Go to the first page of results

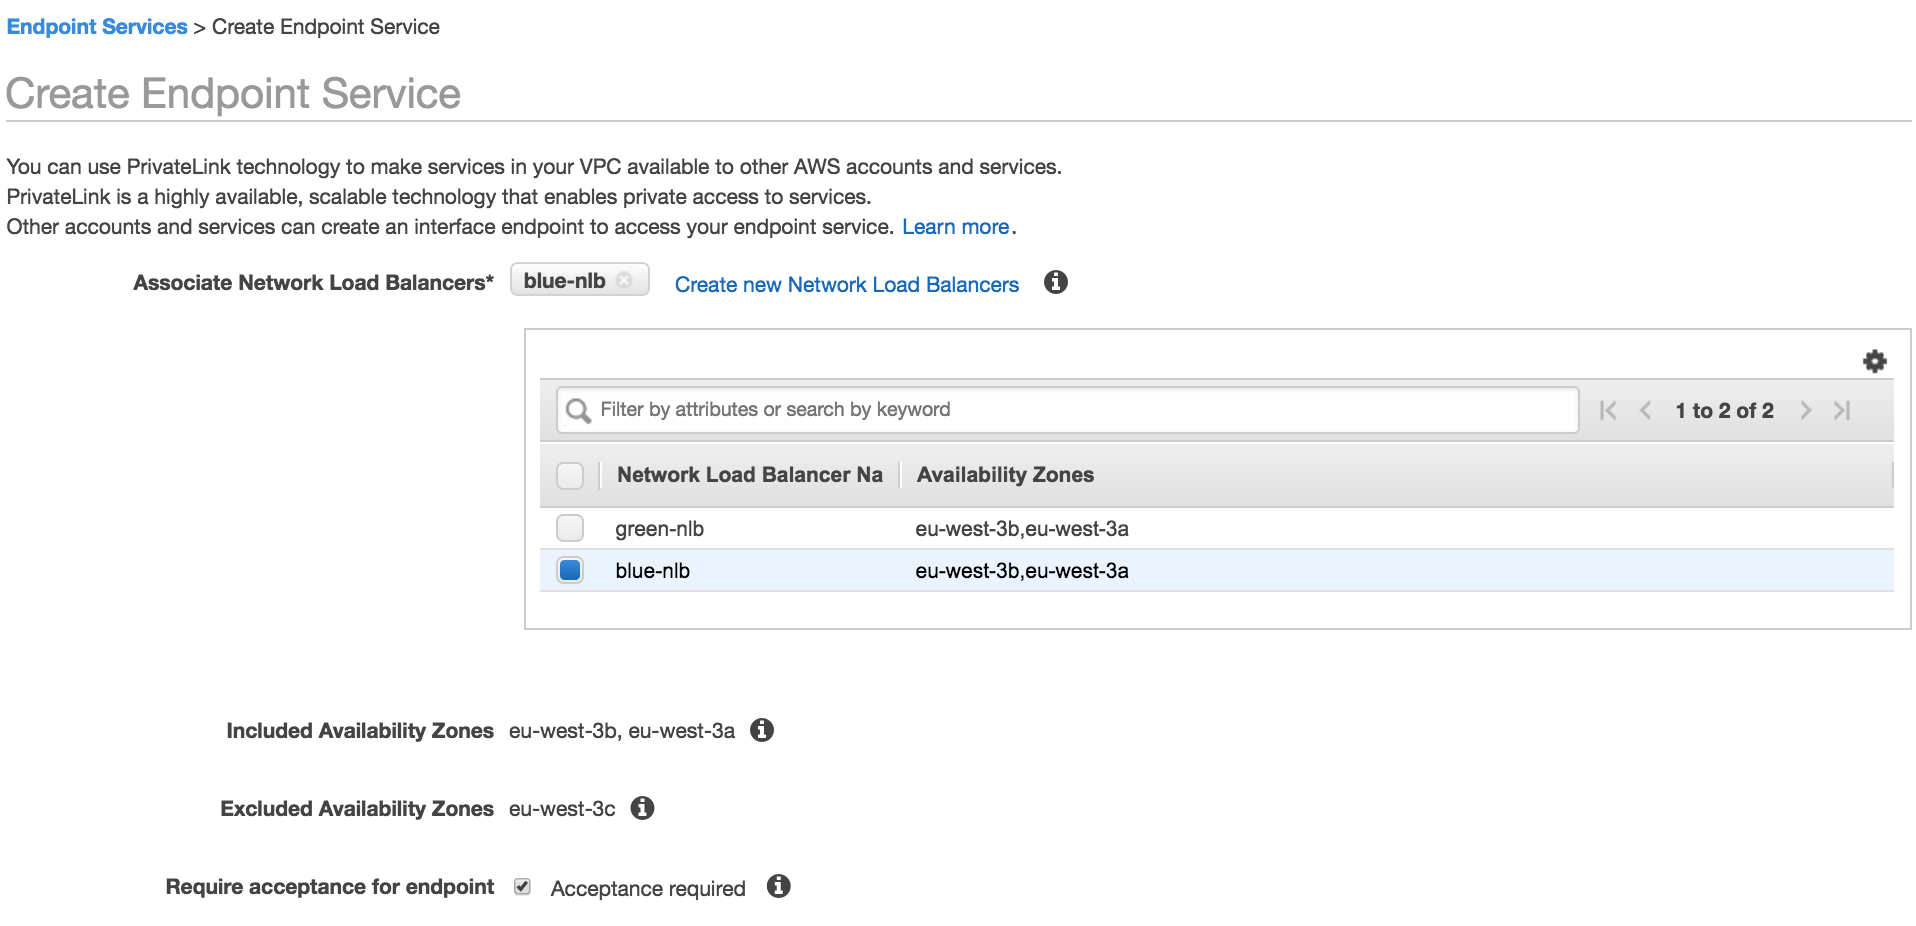coord(1608,410)
